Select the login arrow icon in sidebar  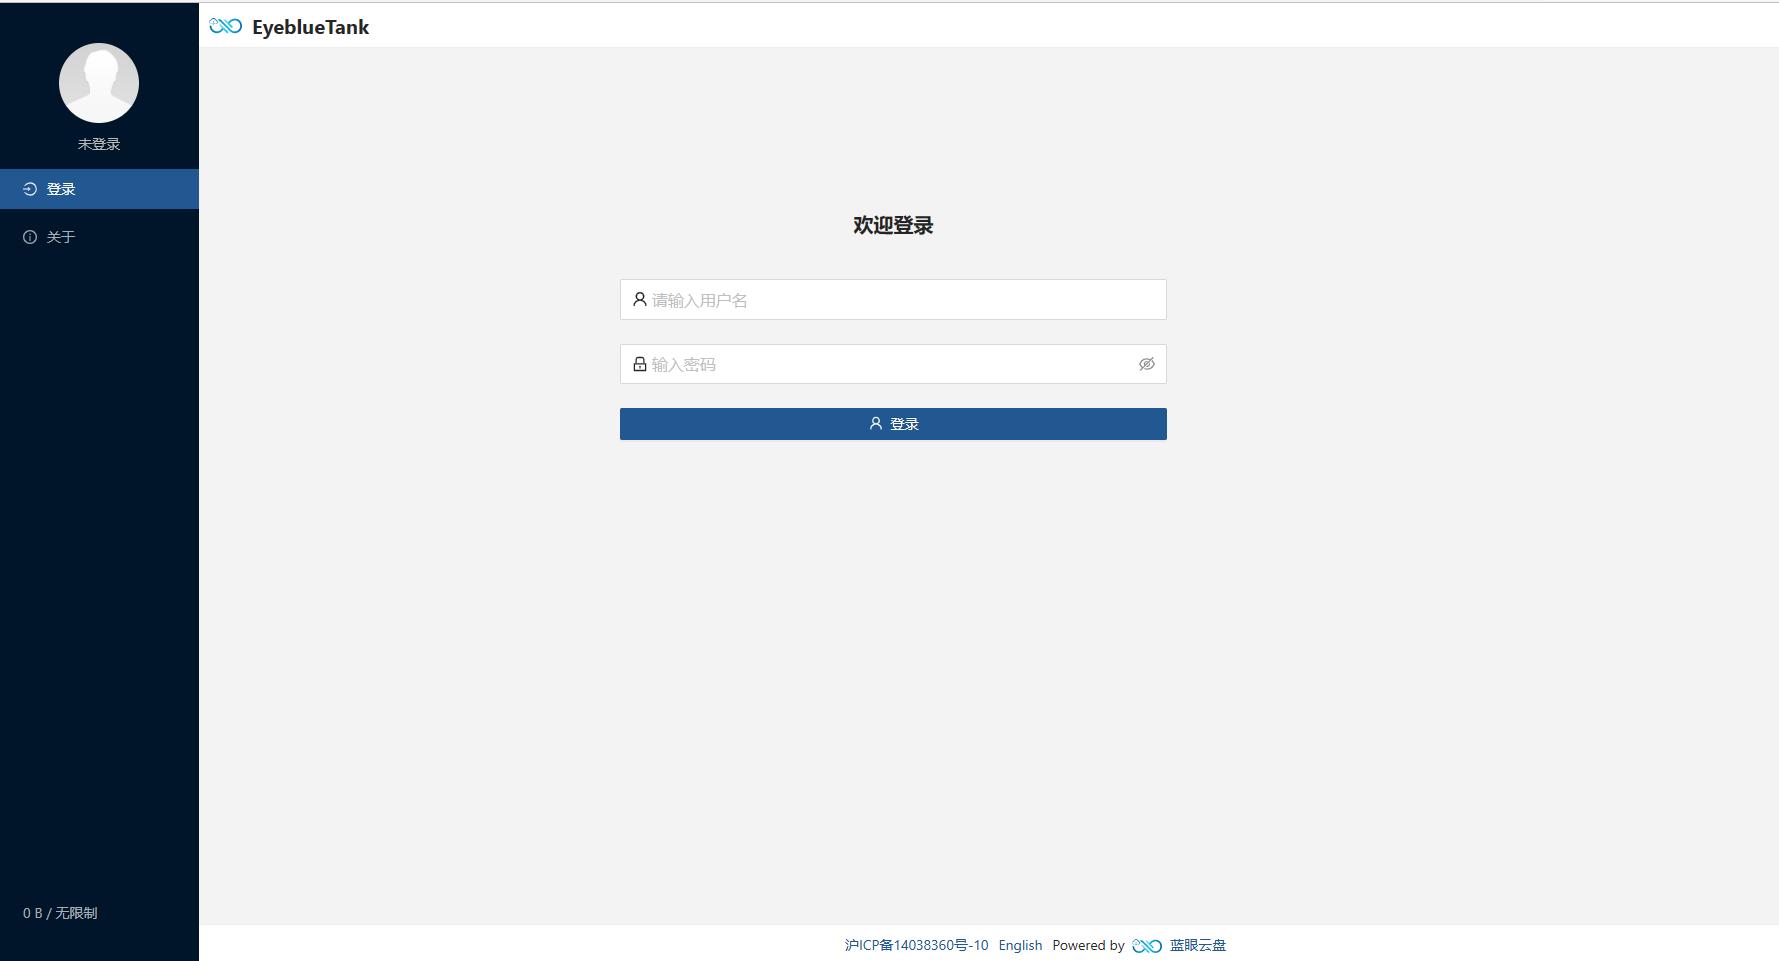click(28, 188)
